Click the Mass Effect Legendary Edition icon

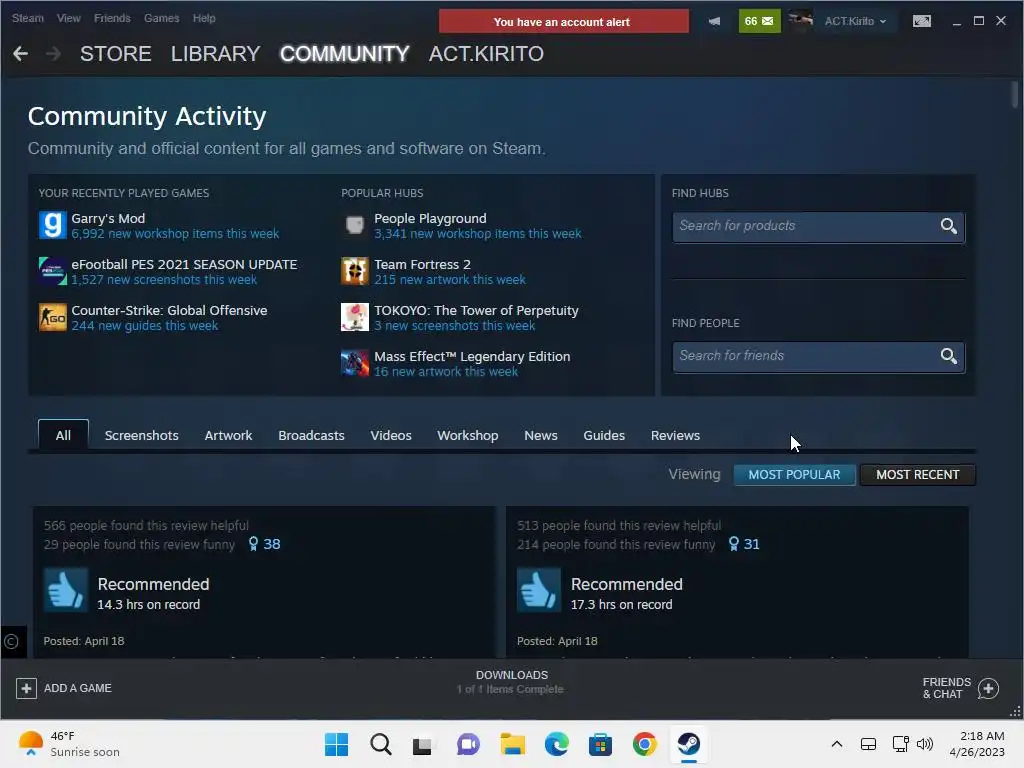(x=355, y=363)
